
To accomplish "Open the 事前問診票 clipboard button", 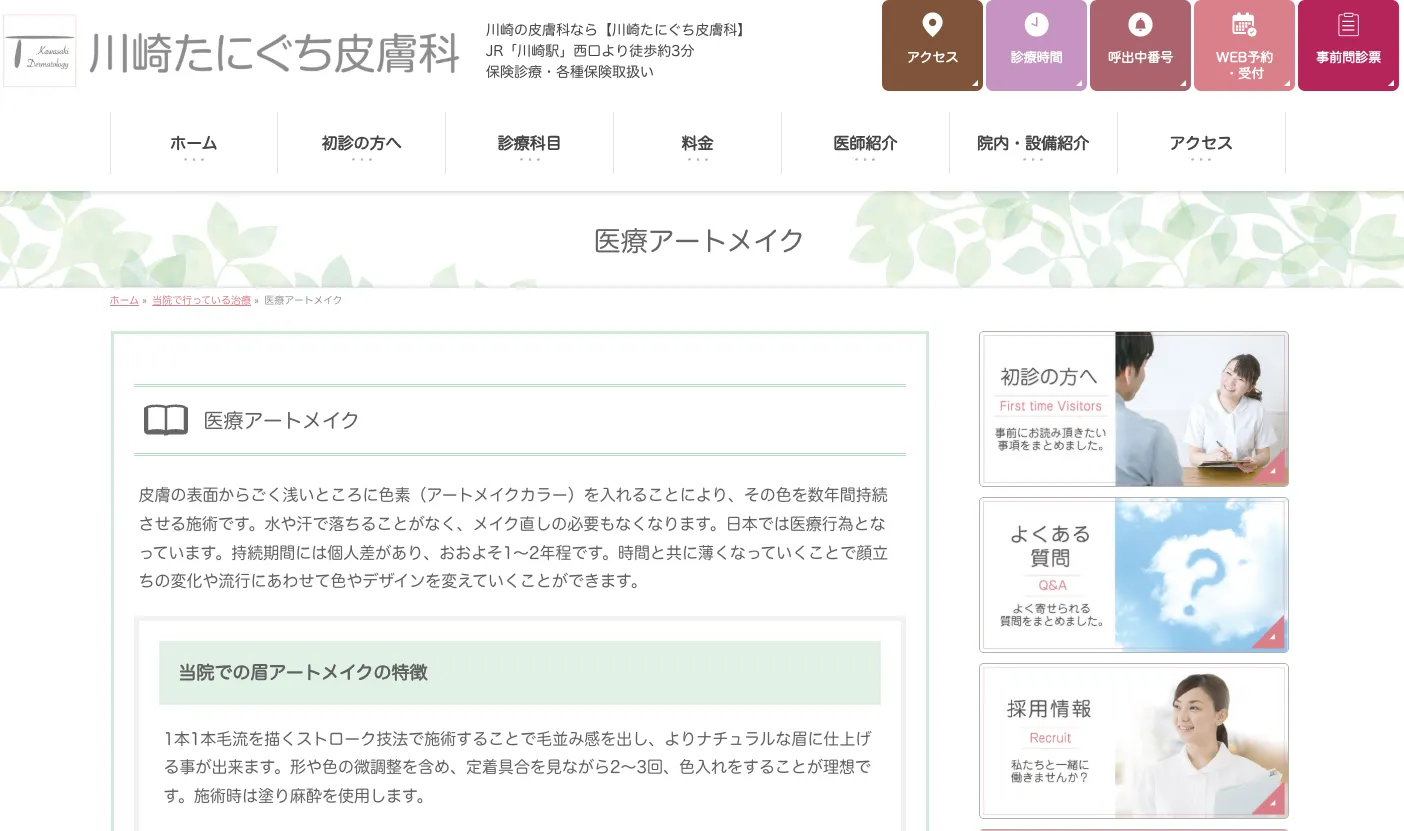I will [1348, 45].
